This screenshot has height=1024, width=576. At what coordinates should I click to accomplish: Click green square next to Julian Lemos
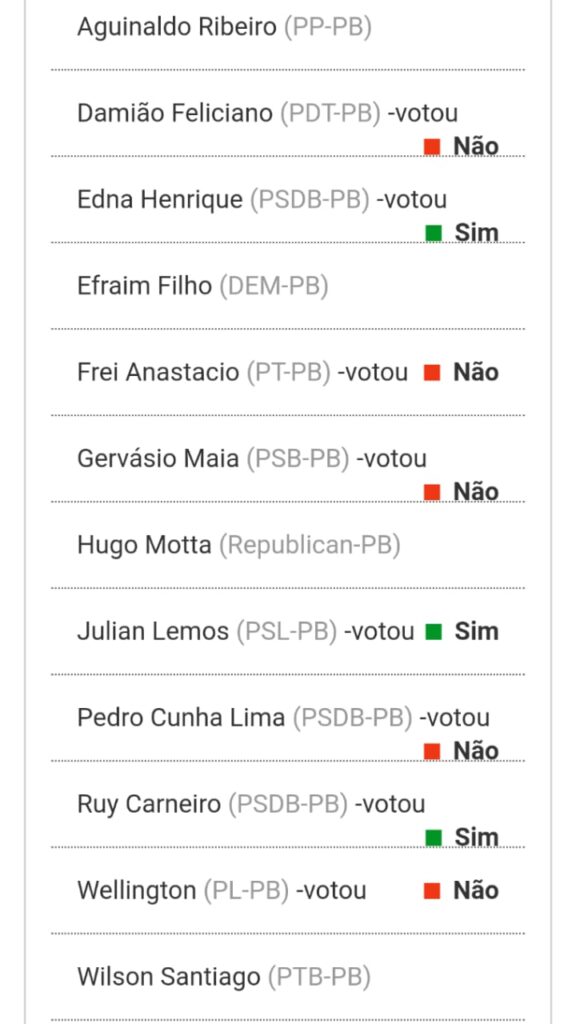tap(434, 632)
